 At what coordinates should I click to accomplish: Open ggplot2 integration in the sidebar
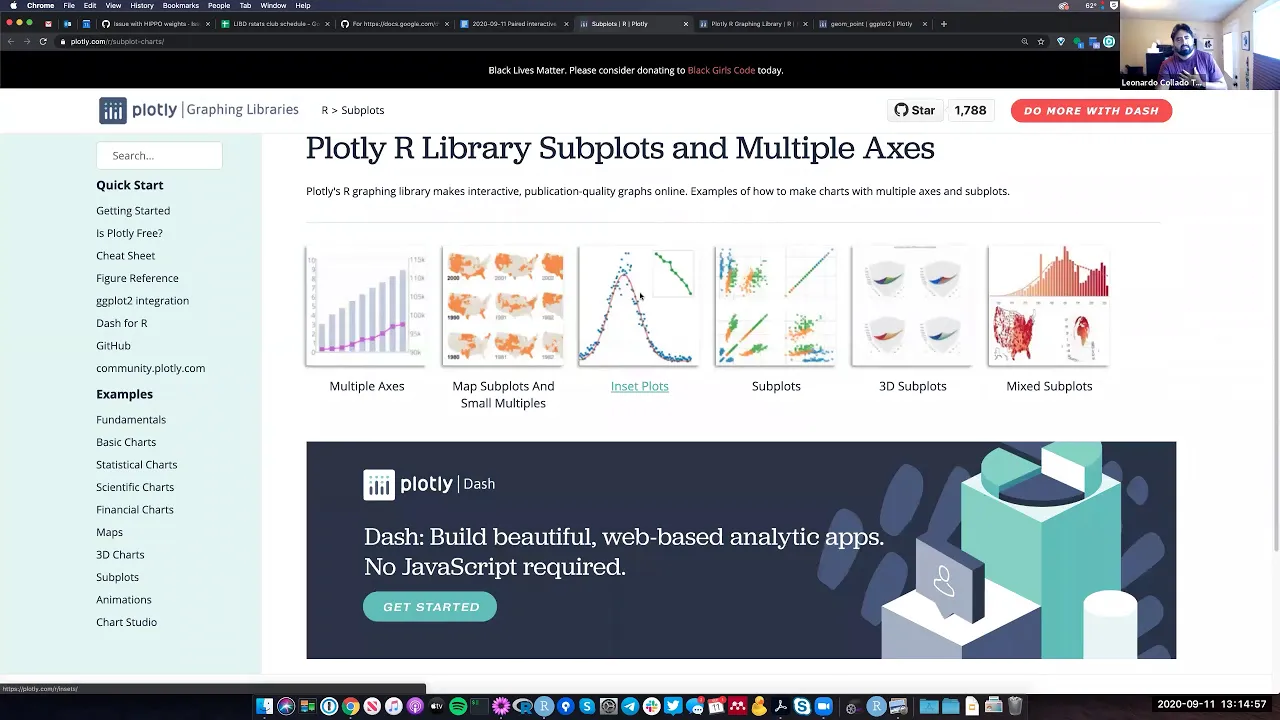click(142, 301)
